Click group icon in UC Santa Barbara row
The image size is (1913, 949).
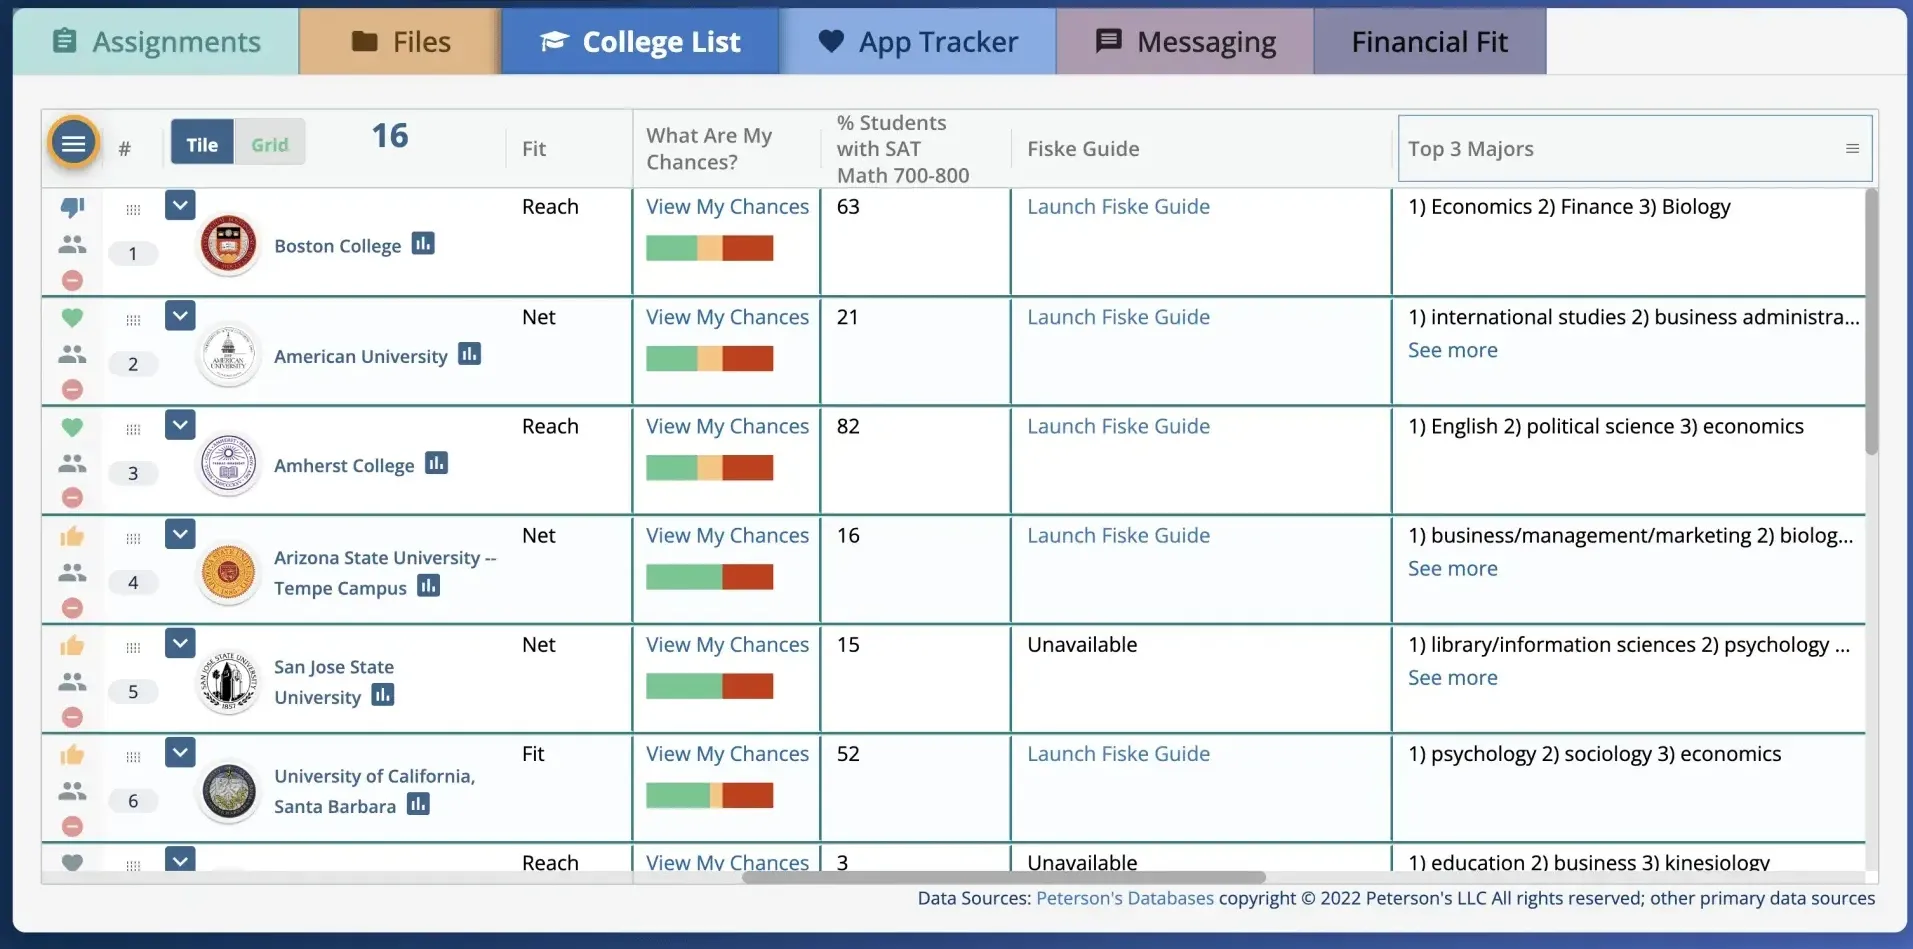pos(72,791)
